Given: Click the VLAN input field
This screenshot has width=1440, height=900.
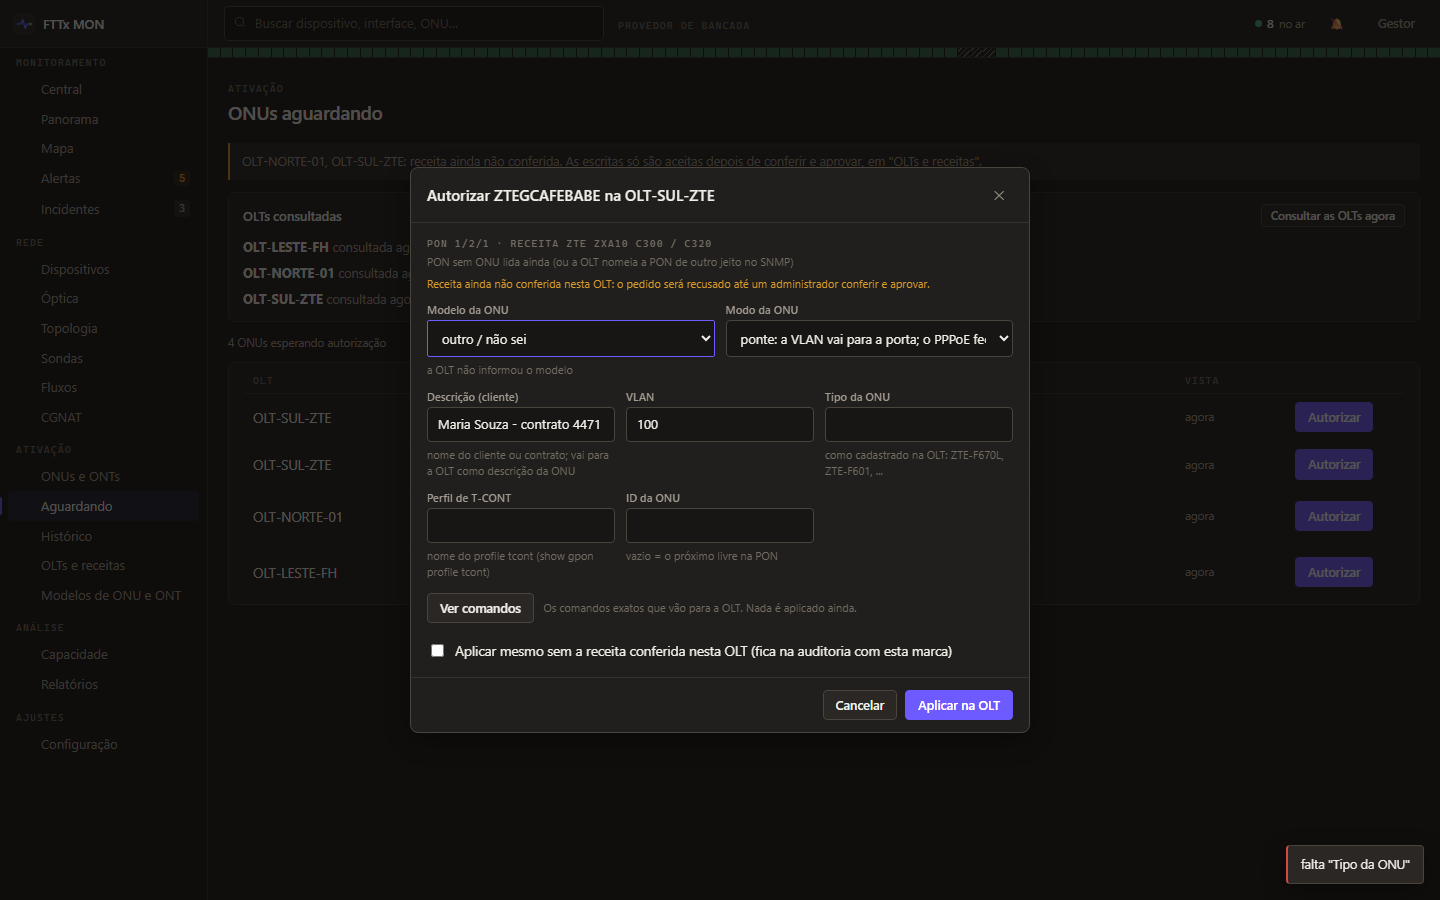Looking at the screenshot, I should click(x=720, y=424).
